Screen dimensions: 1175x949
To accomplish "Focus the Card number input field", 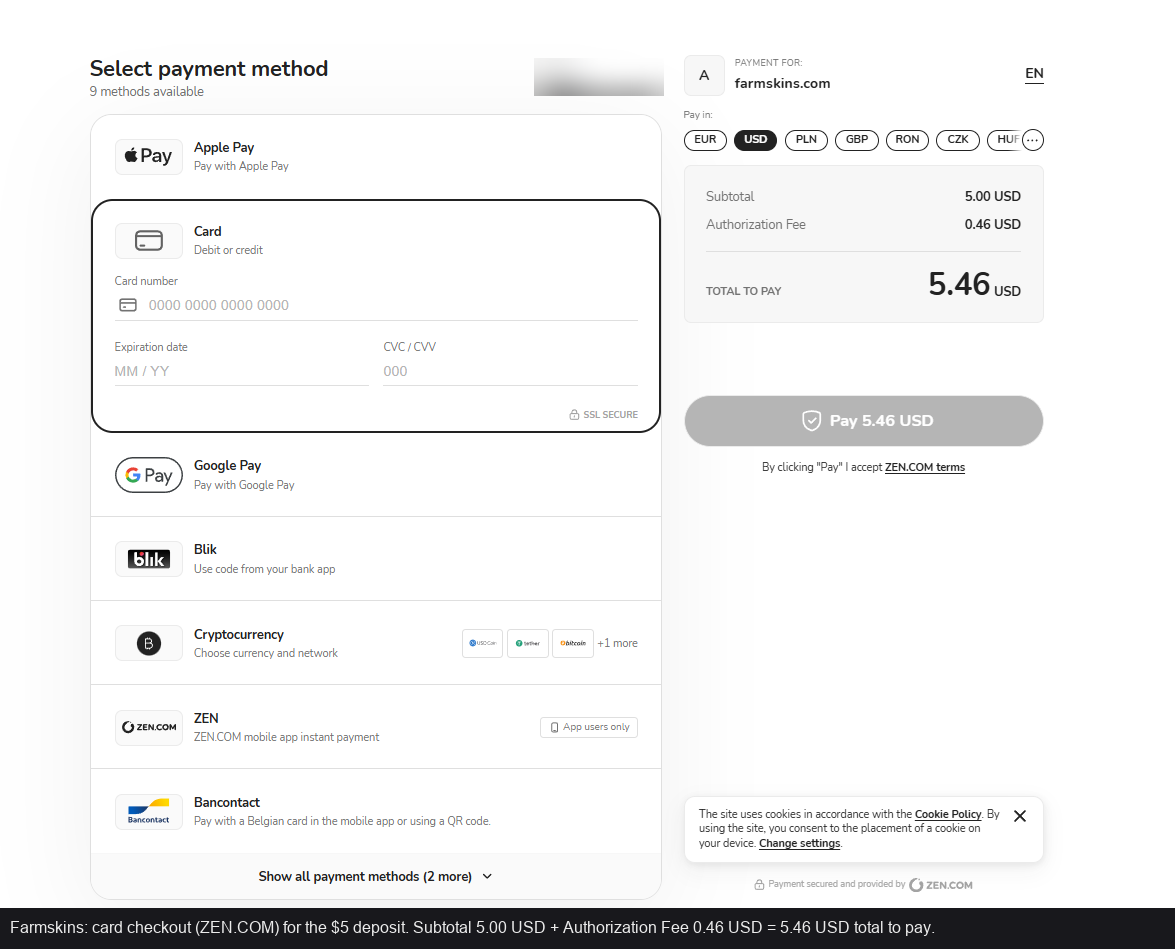I will click(x=376, y=305).
